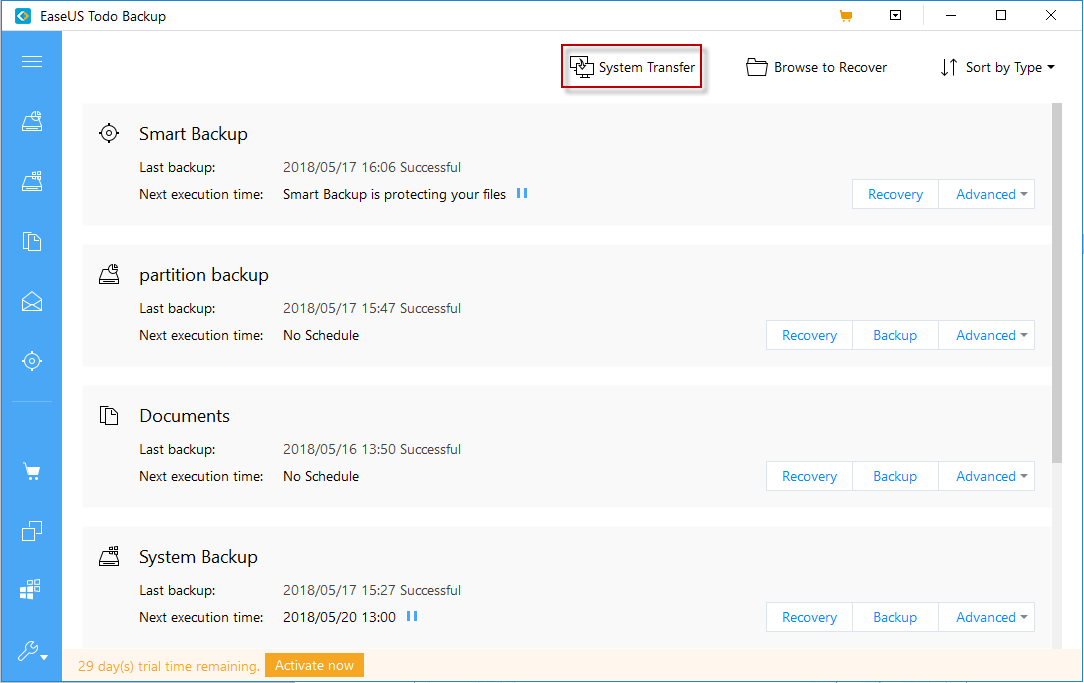This screenshot has height=683, width=1084.
Task: Click the backup list vertical scrollbar
Action: point(1056,283)
